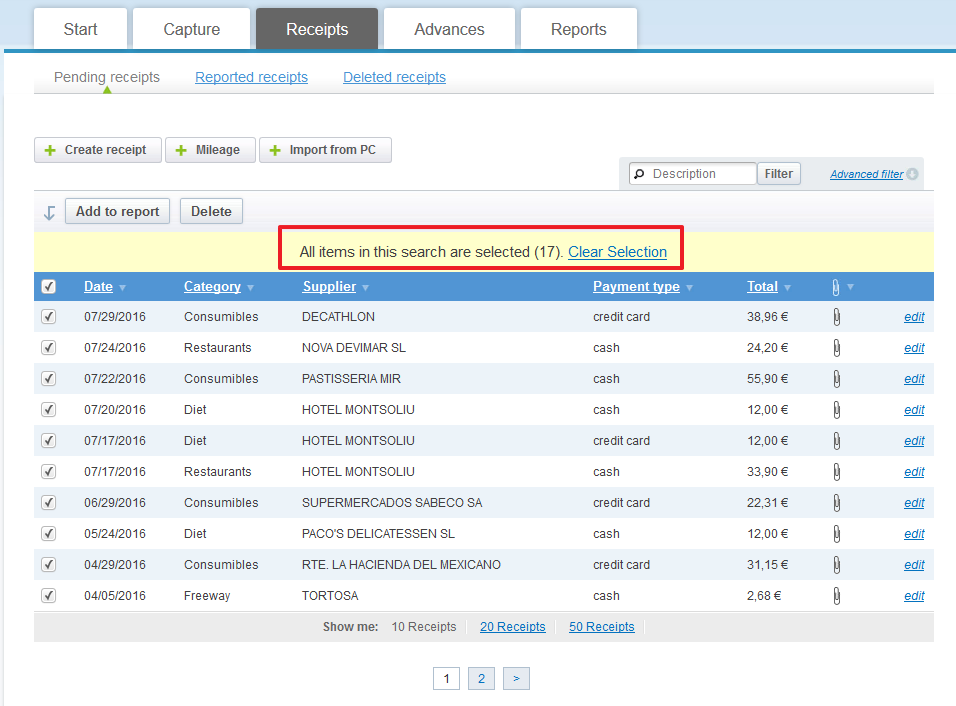Image resolution: width=956 pixels, height=706 pixels.
Task: Toggle the select-all checkbox in table header
Action: point(49,287)
